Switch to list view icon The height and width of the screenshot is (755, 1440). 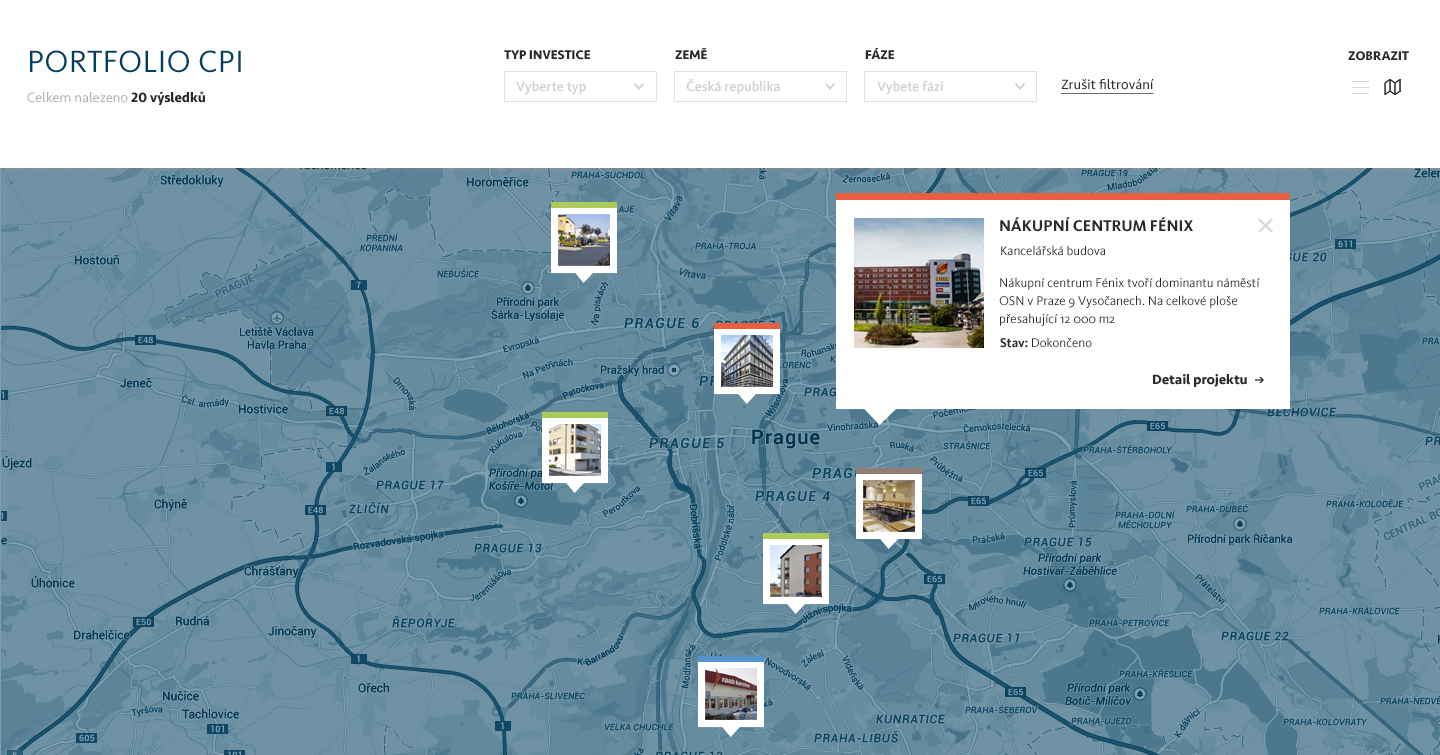coord(1360,88)
